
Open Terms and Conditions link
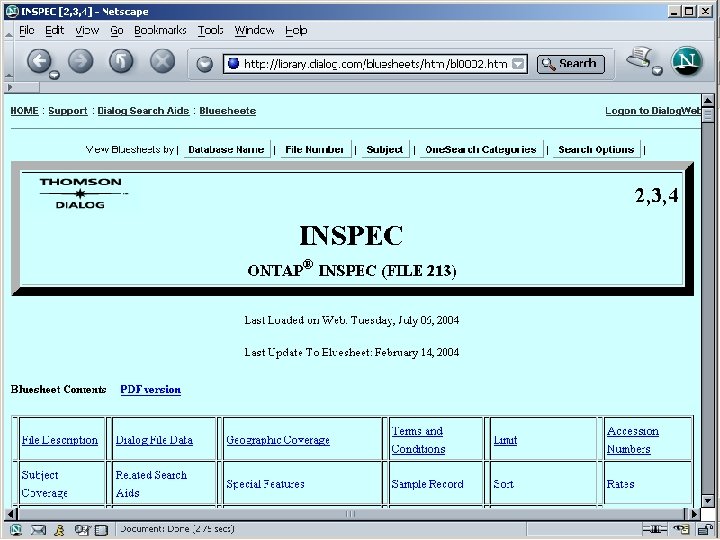[x=418, y=440]
